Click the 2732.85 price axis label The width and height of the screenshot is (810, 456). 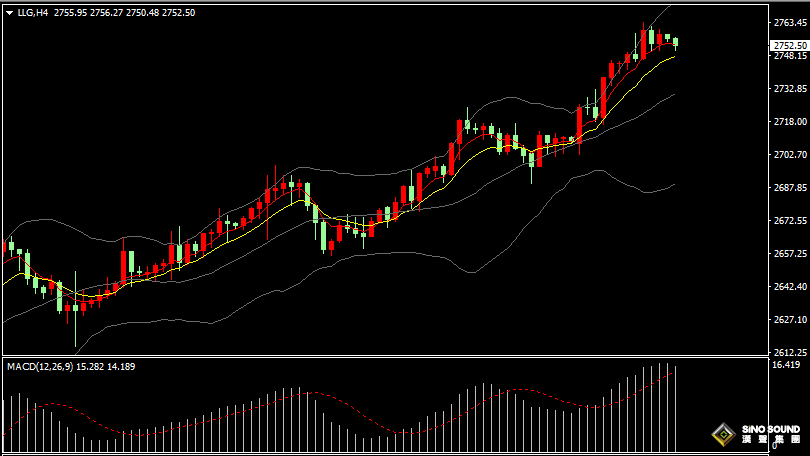[790, 89]
